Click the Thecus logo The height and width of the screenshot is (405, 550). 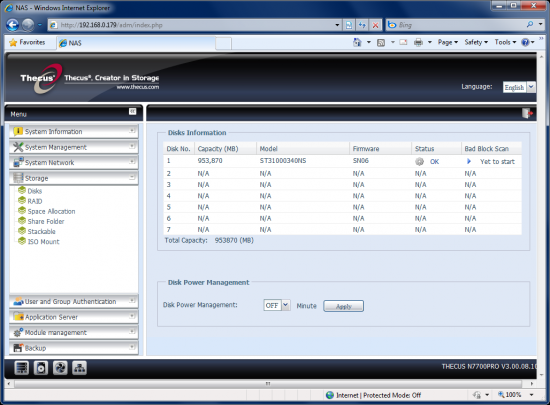click(41, 79)
